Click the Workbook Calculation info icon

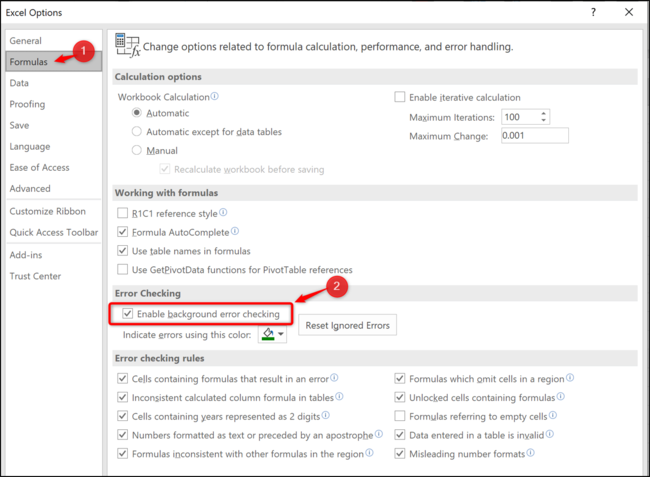(x=214, y=96)
